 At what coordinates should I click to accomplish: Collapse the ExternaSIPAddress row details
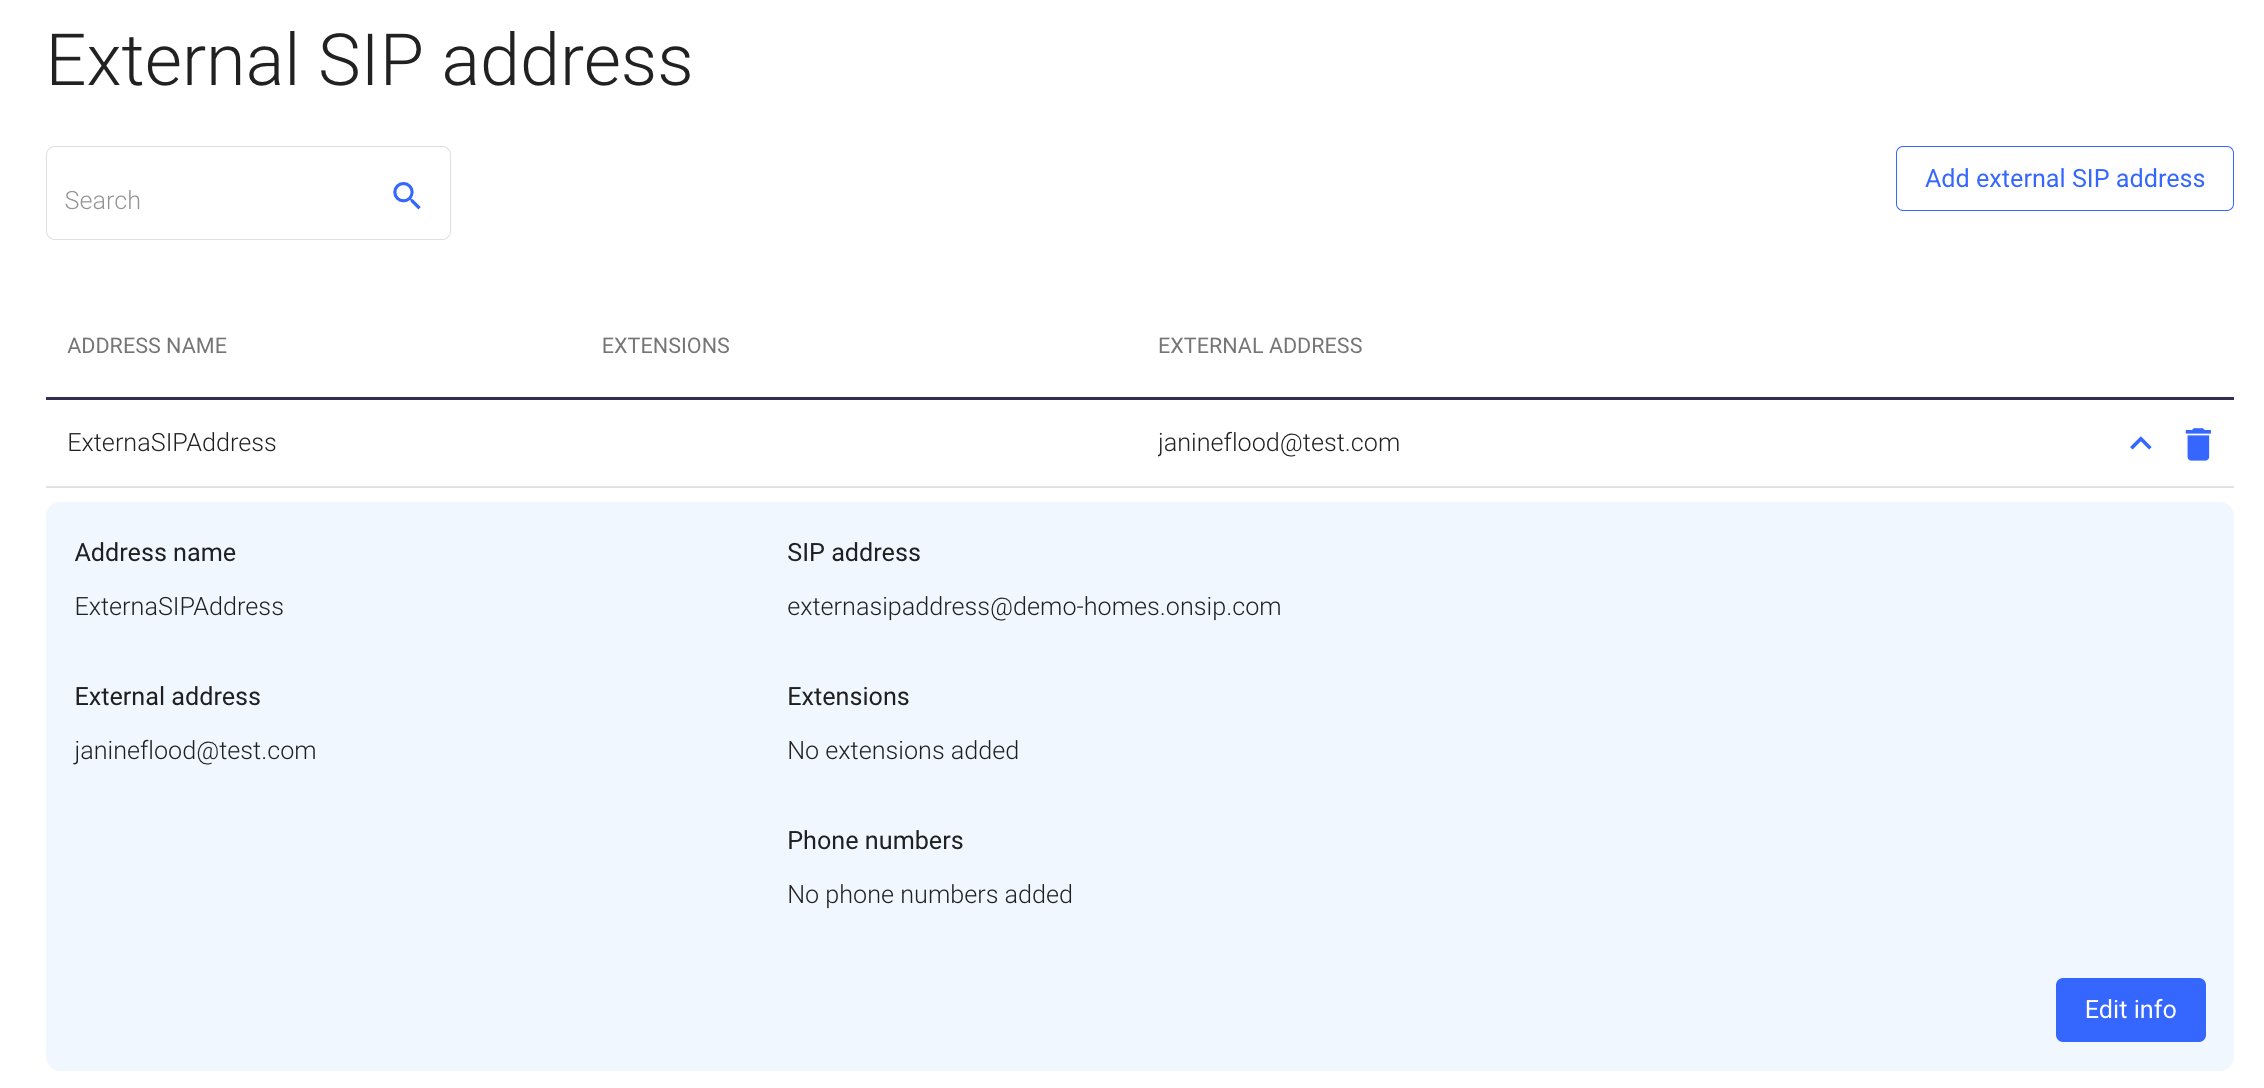[x=2140, y=443]
